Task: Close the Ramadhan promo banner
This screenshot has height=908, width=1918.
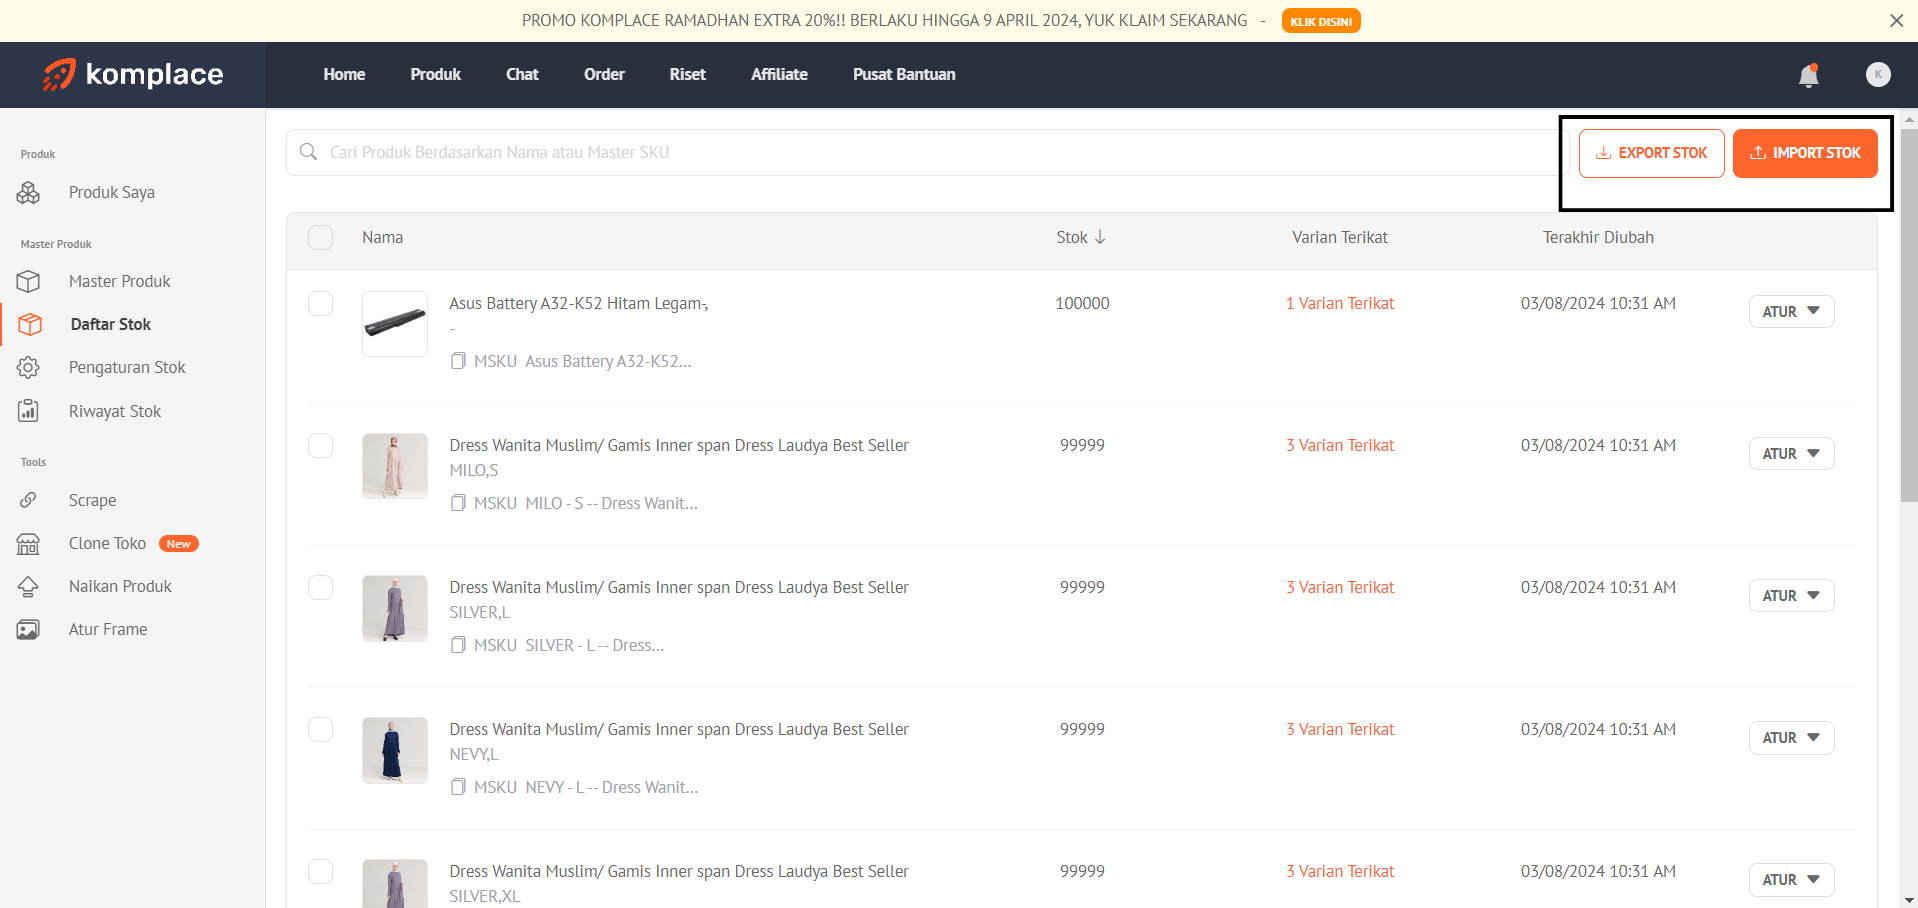Action: tap(1896, 20)
